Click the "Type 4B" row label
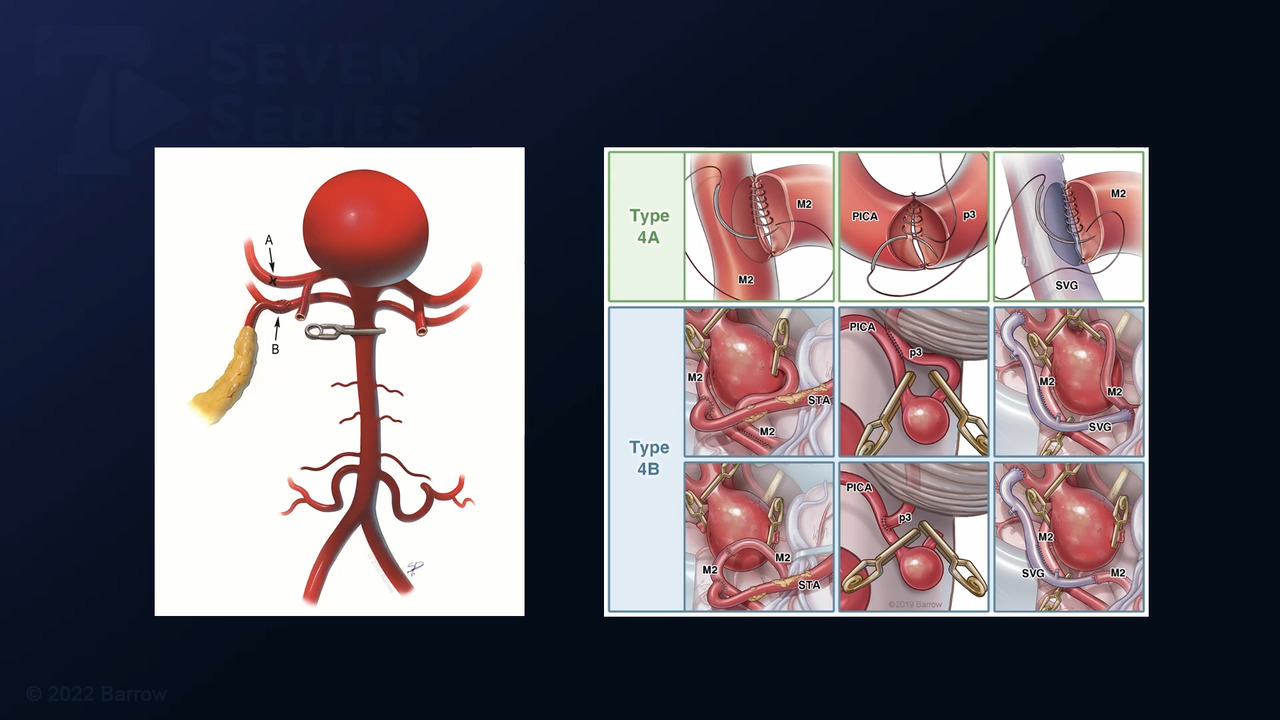Image resolution: width=1280 pixels, height=720 pixels. point(649,457)
